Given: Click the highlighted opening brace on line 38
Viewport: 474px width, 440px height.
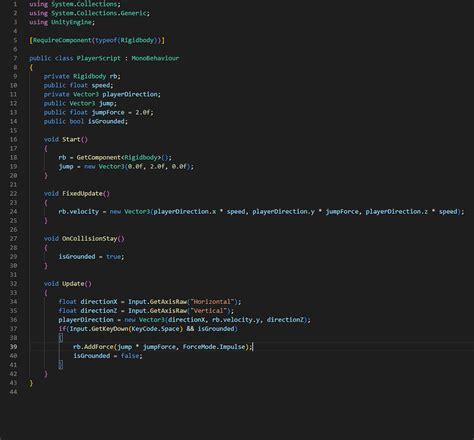Looking at the screenshot, I should point(60,338).
